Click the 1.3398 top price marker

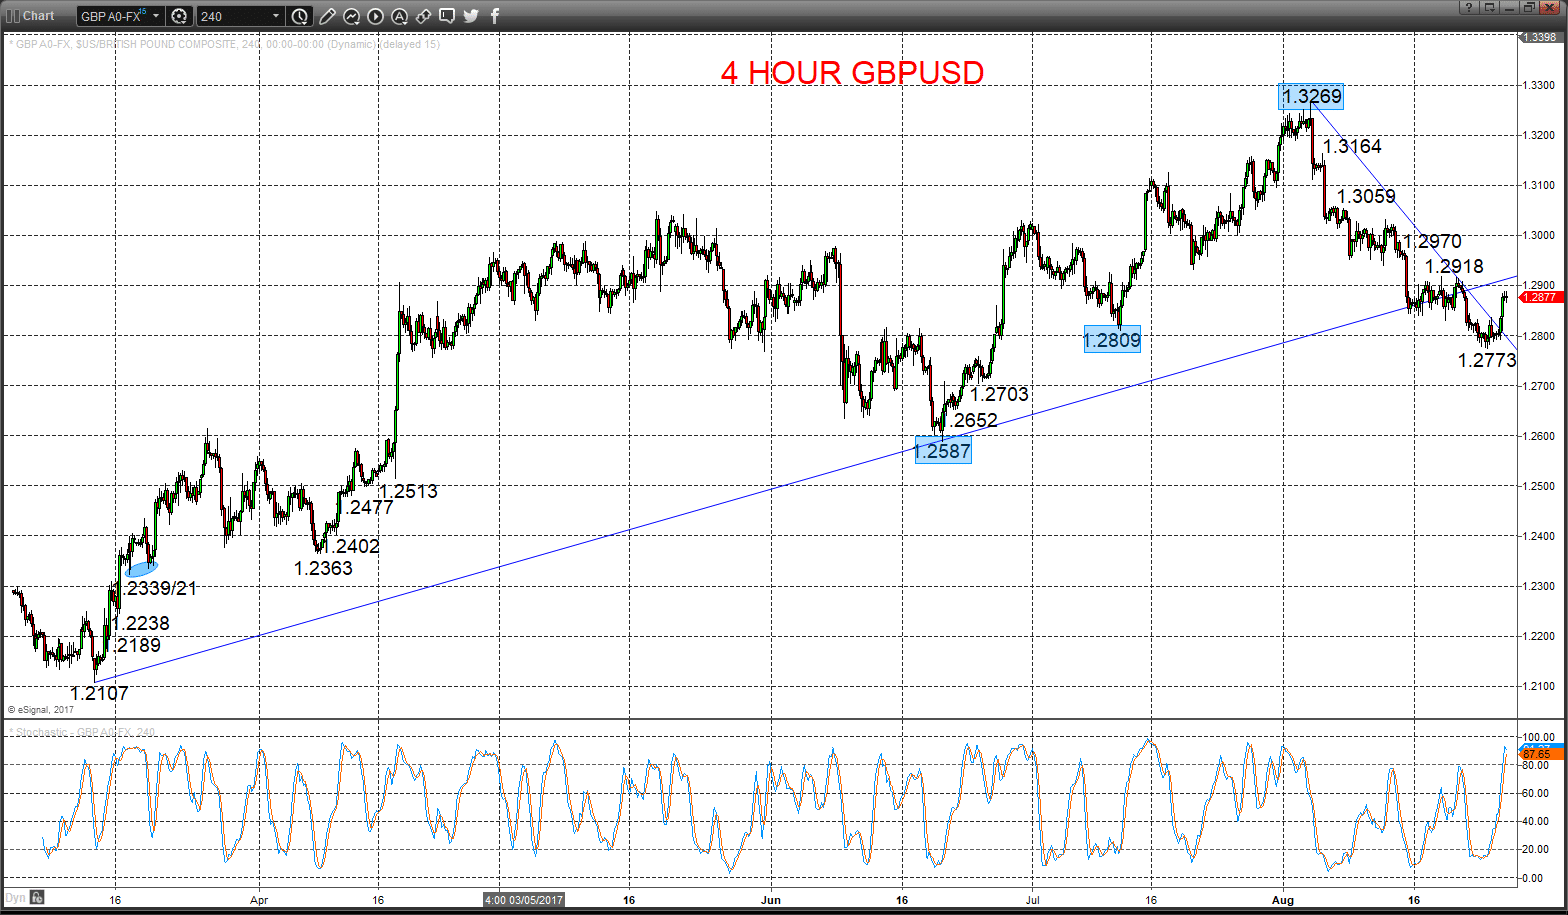tap(1539, 37)
